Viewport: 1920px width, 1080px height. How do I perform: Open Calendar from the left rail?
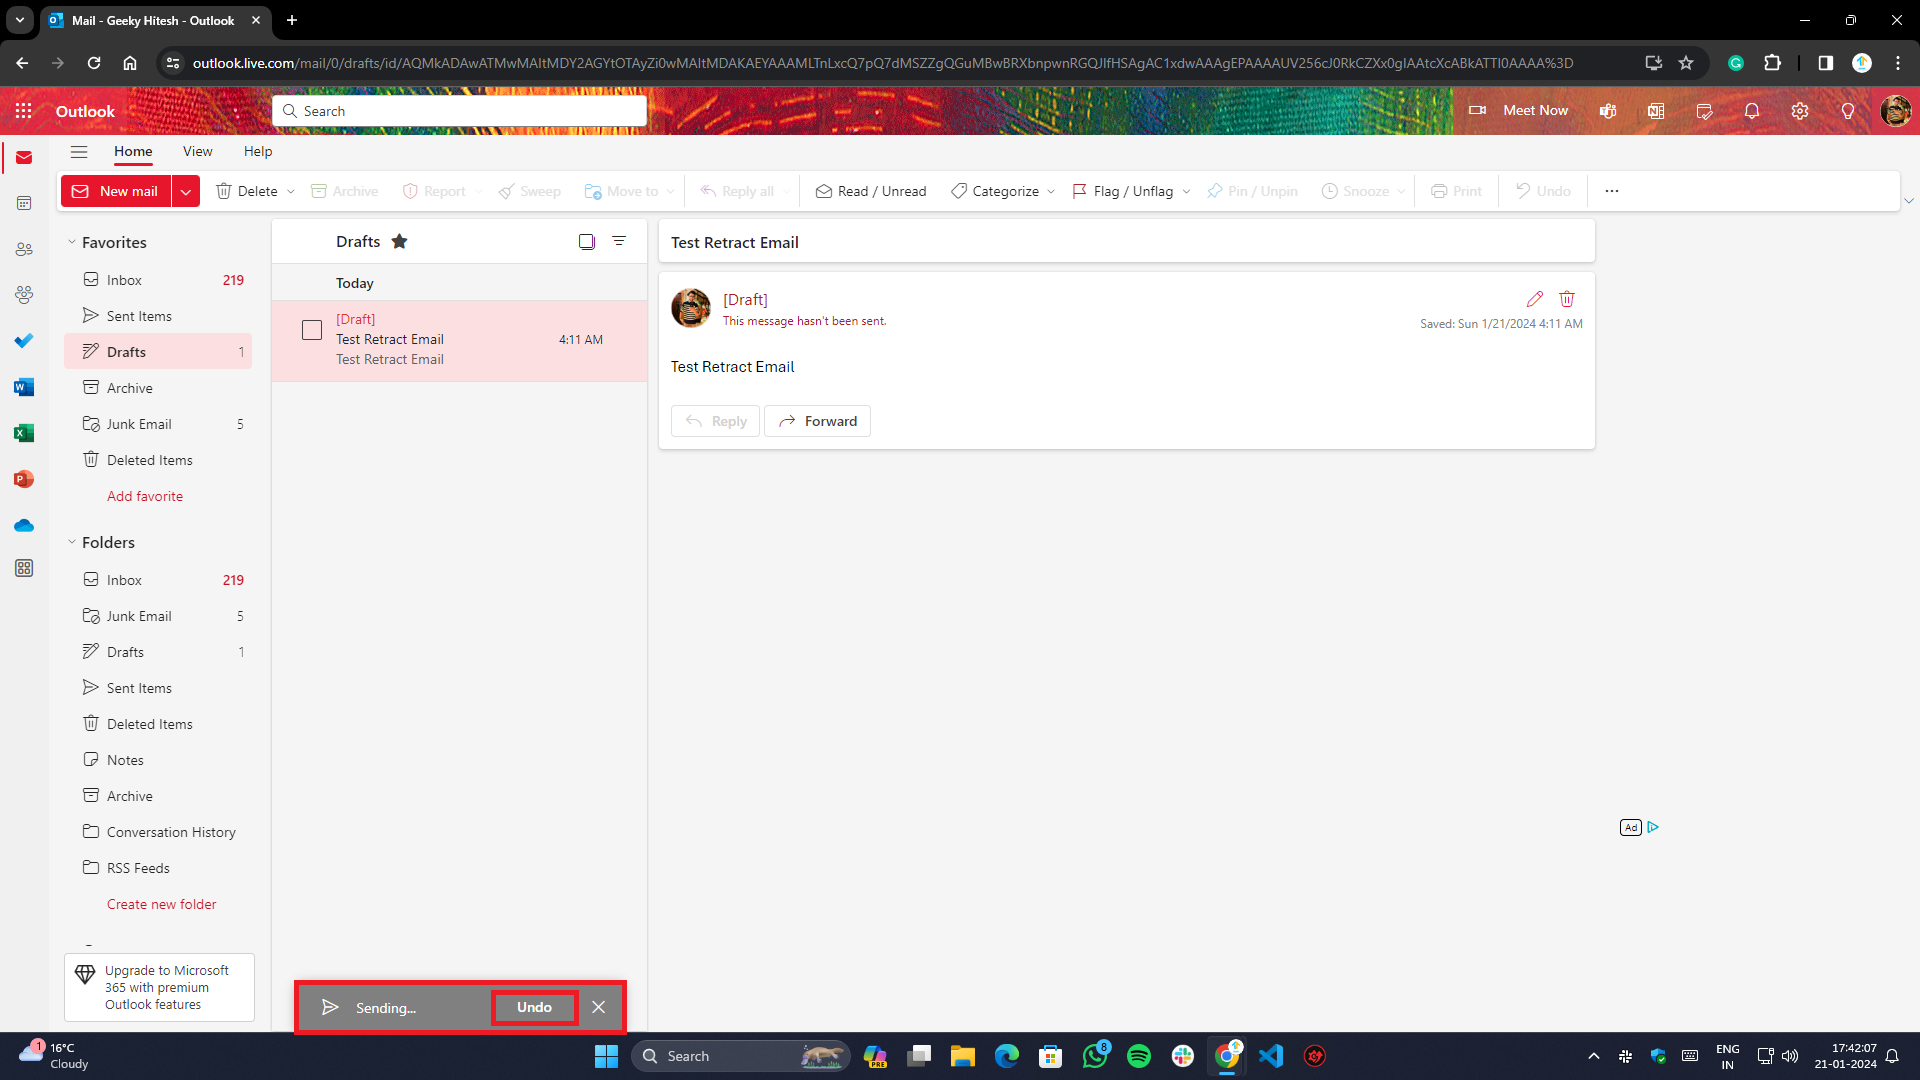[24, 203]
